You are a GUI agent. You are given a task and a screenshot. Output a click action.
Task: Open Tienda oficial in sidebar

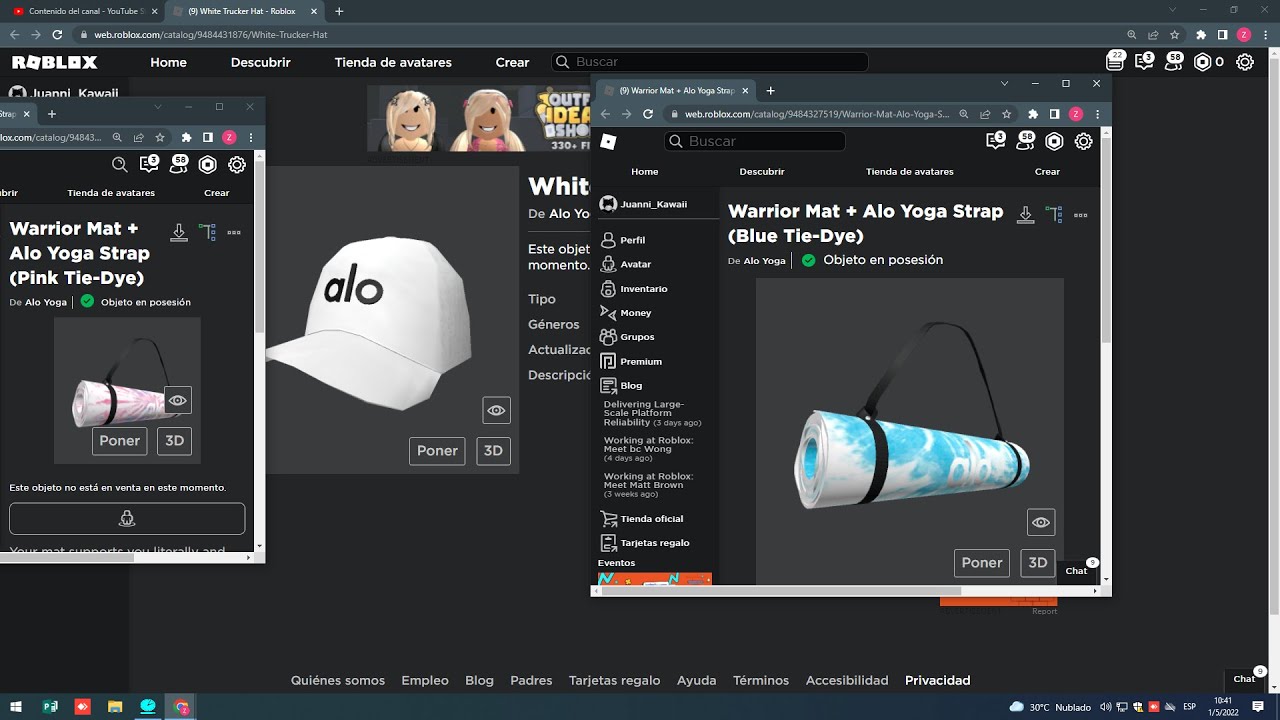pos(641,519)
